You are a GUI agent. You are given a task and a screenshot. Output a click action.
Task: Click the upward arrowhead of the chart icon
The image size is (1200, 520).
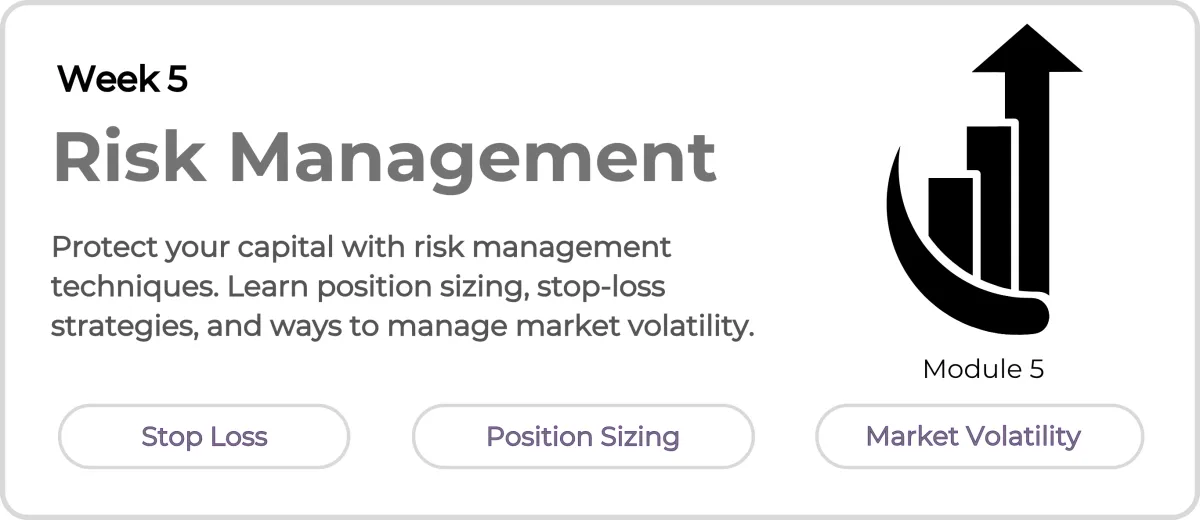pos(1027,49)
